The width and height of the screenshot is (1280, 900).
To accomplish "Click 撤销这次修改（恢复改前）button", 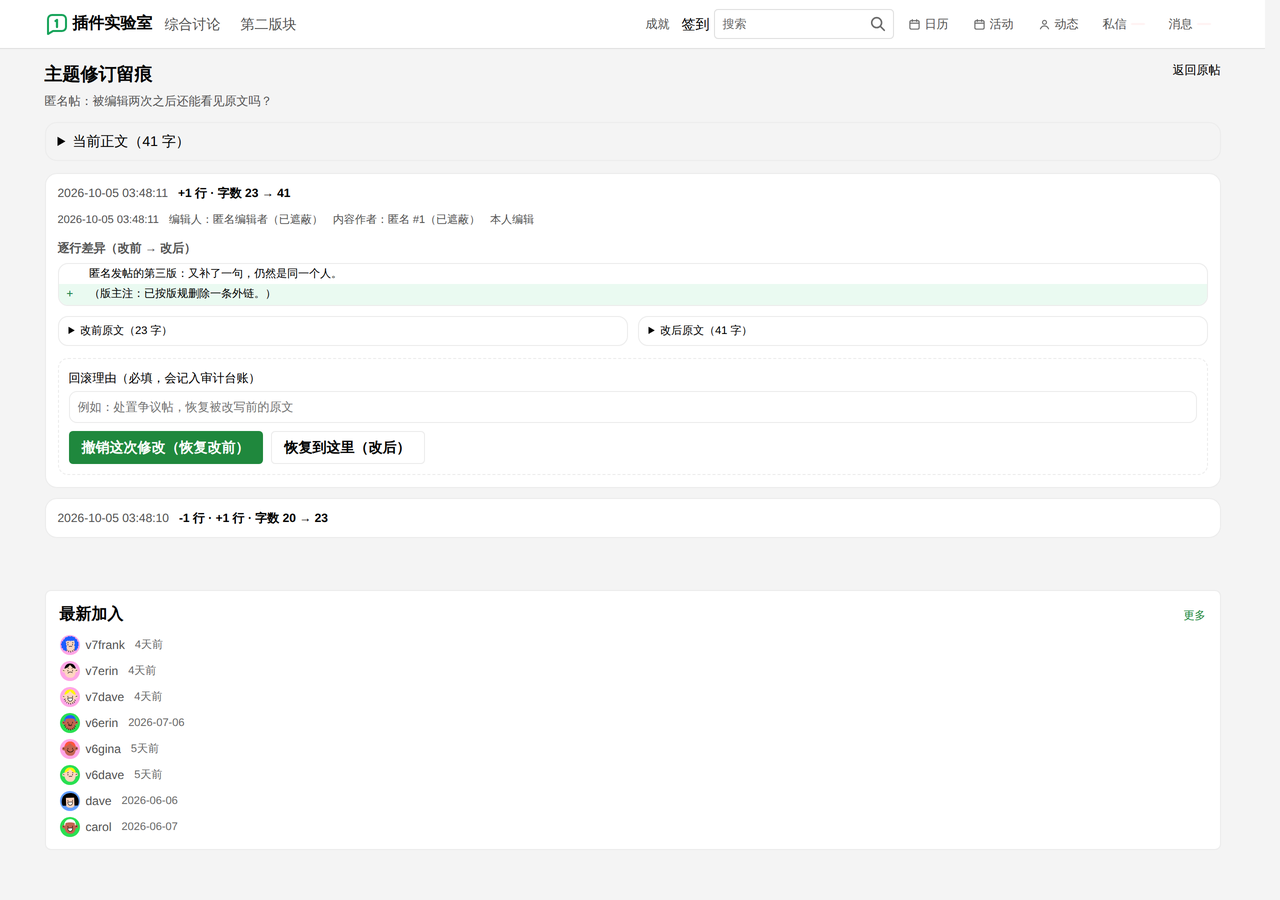I will point(166,448).
